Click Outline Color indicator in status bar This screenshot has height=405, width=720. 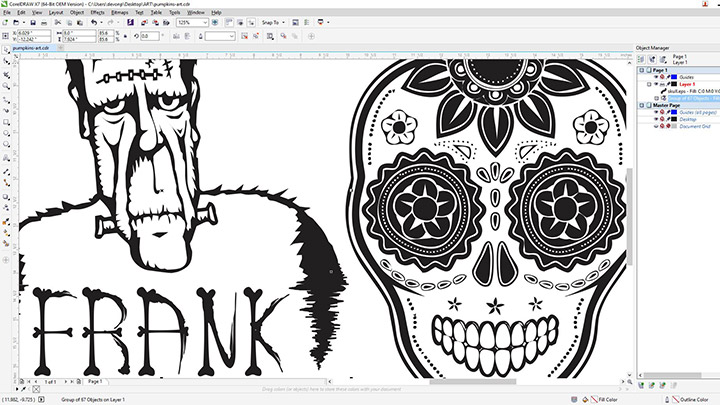[x=690, y=399]
